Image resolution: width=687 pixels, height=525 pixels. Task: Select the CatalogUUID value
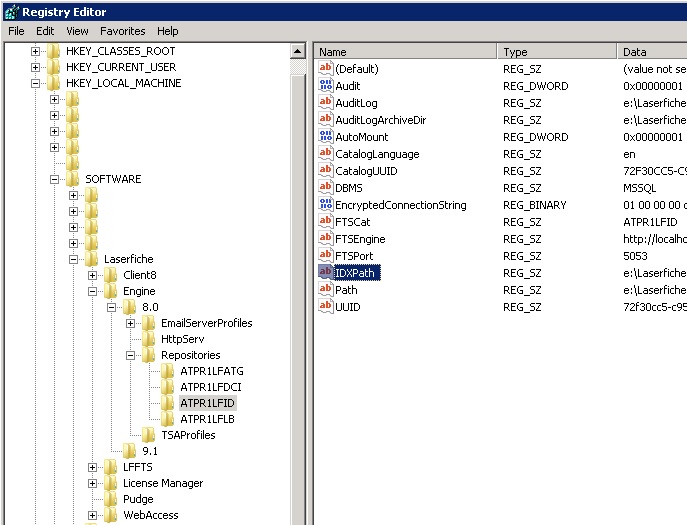[366, 171]
